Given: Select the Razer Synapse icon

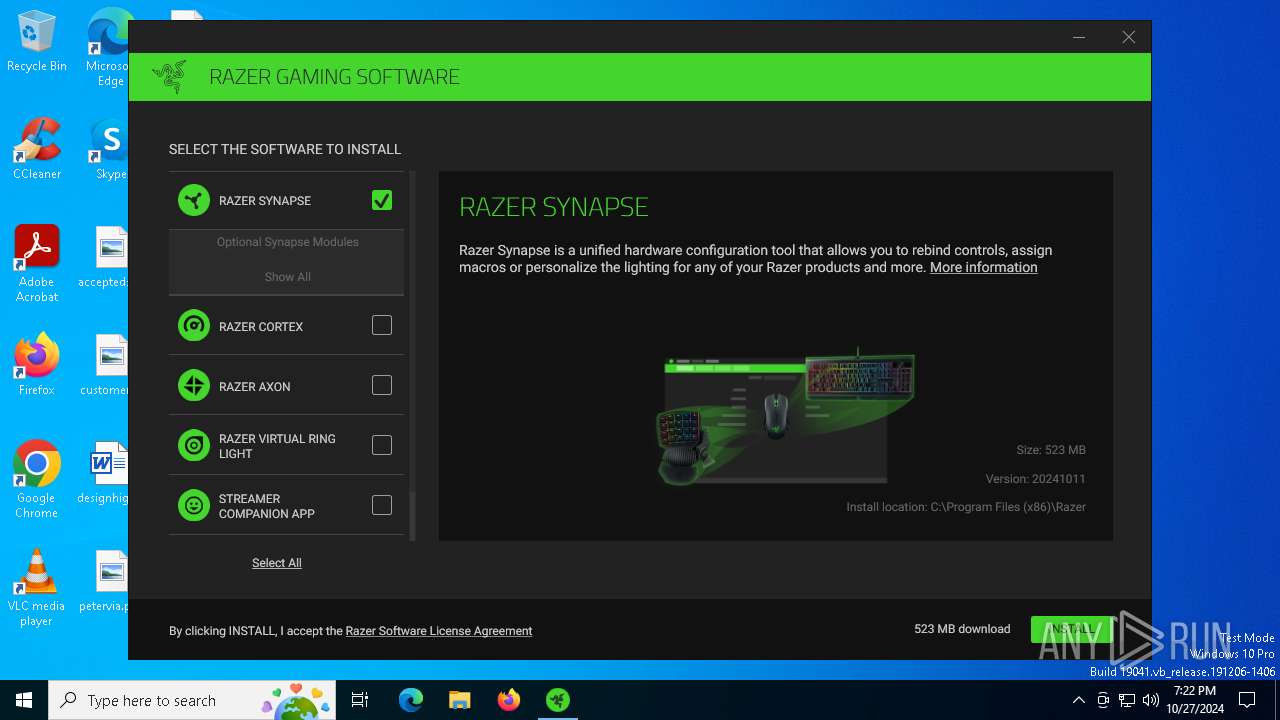Looking at the screenshot, I should coord(194,200).
